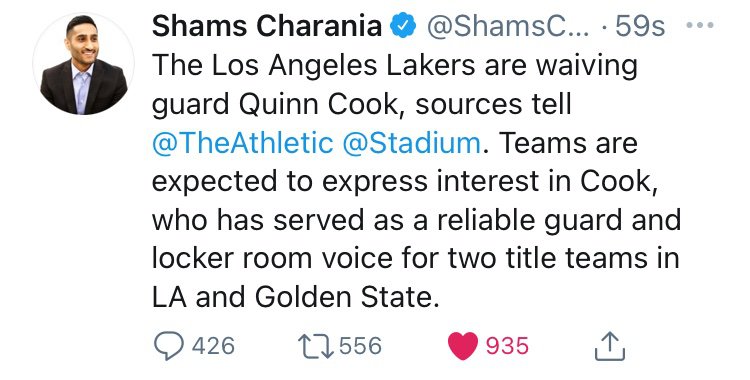Image resolution: width=750 pixels, height=380 pixels.
Task: Open the three-dot more options menu
Action: pos(700,25)
